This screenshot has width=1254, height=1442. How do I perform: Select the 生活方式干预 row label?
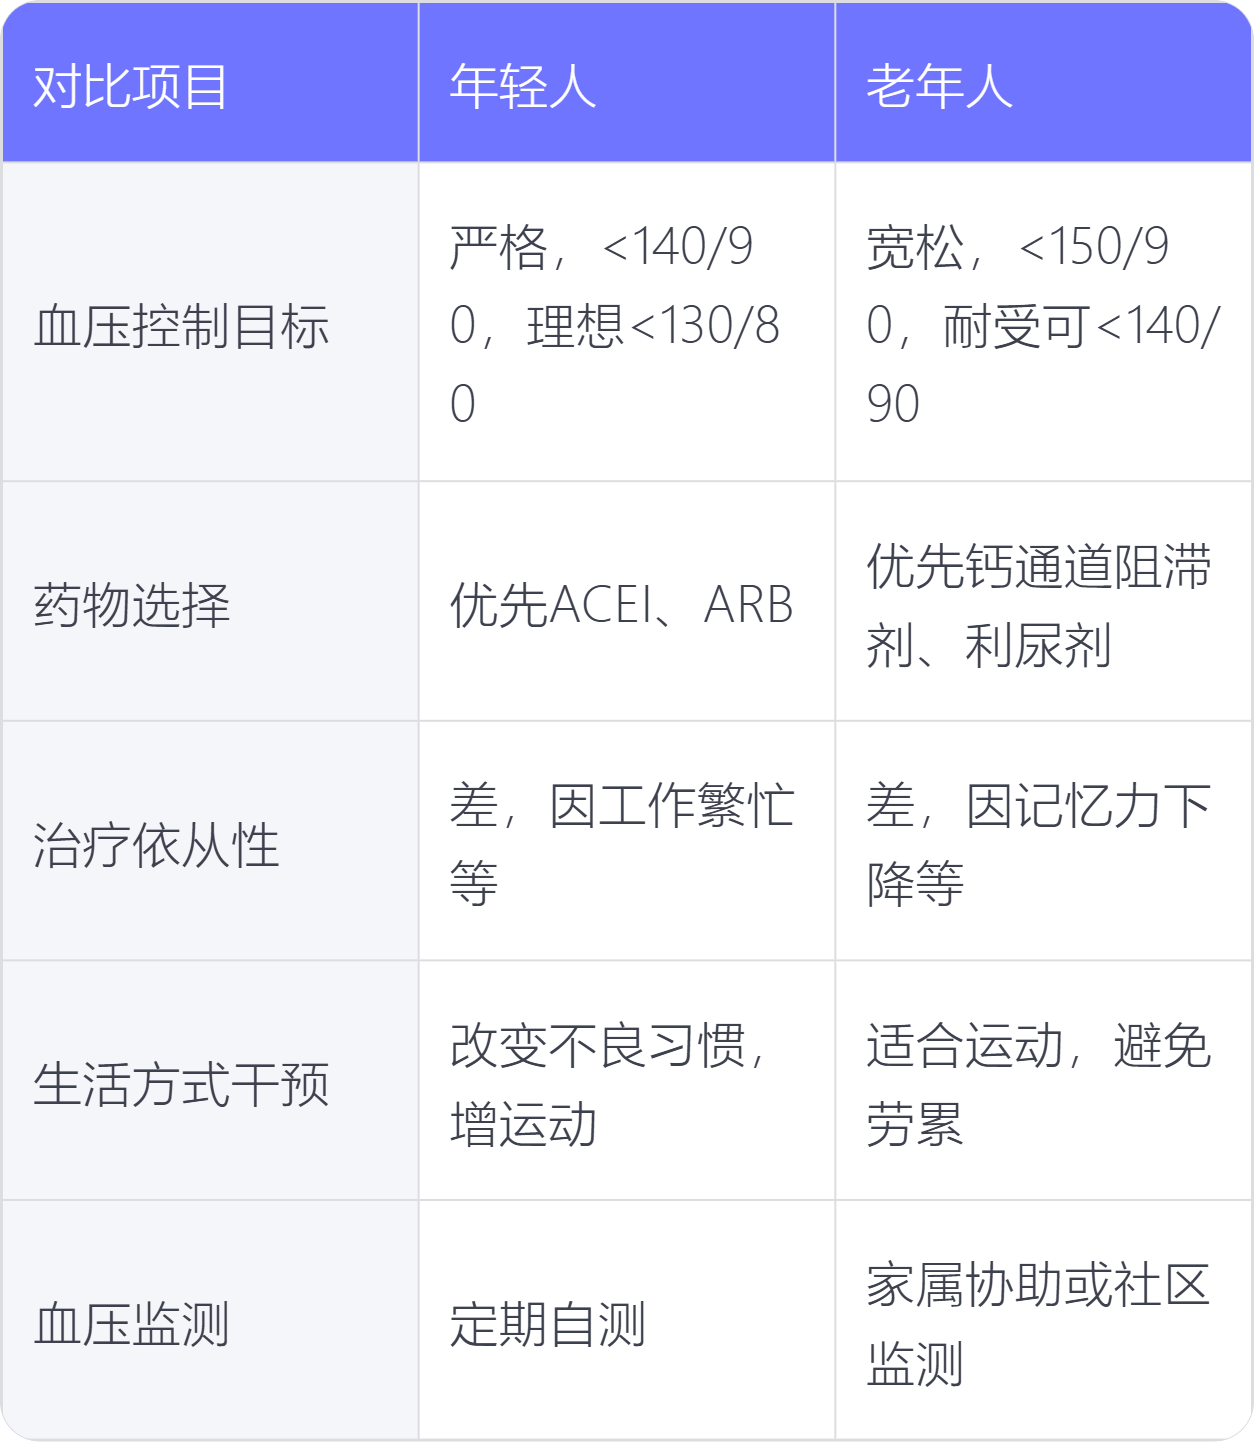210,1081
